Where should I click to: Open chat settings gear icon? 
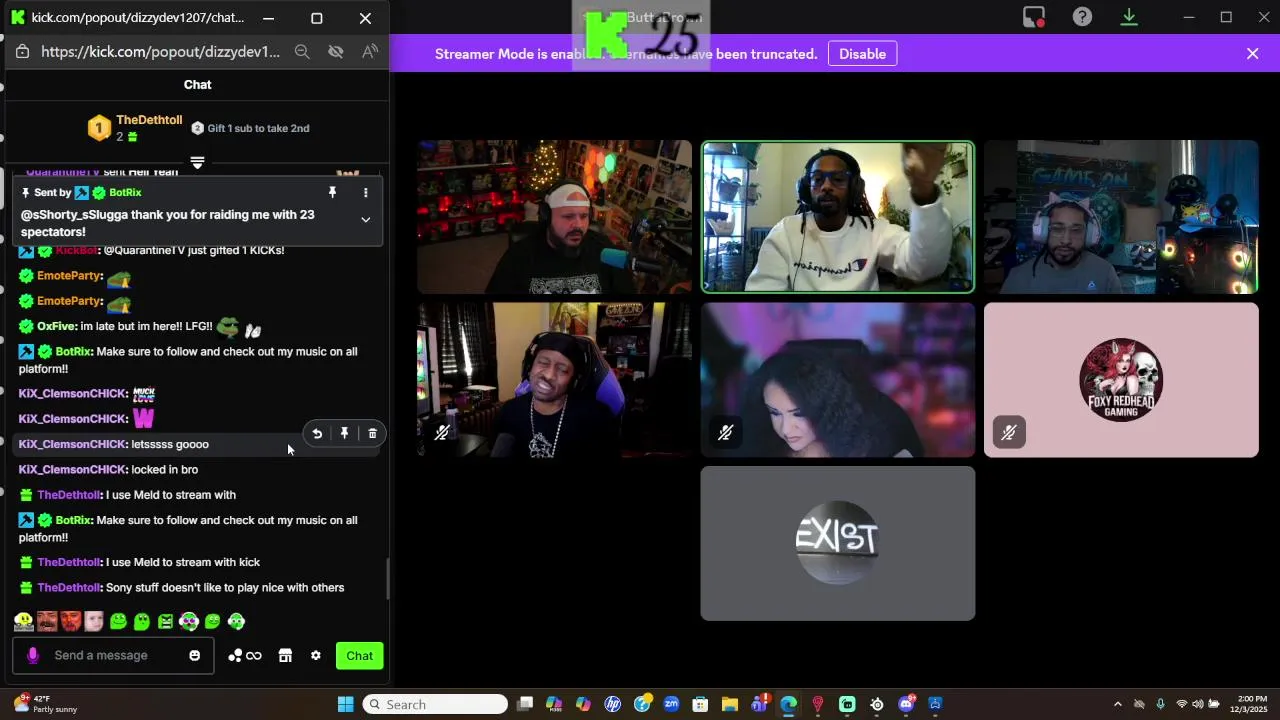pos(316,656)
